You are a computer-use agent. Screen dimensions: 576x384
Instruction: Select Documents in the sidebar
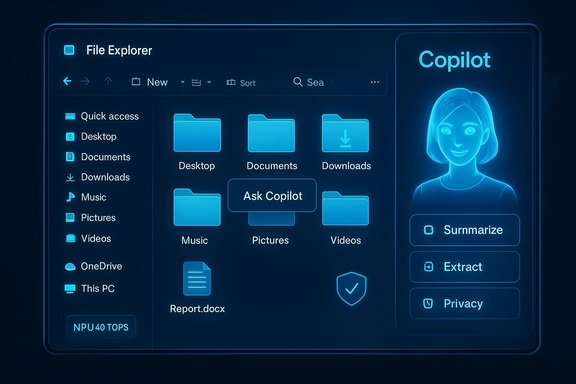tap(98, 157)
